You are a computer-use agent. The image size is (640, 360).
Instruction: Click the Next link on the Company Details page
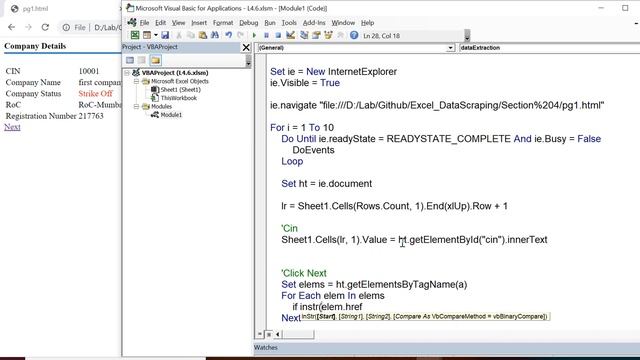point(12,127)
